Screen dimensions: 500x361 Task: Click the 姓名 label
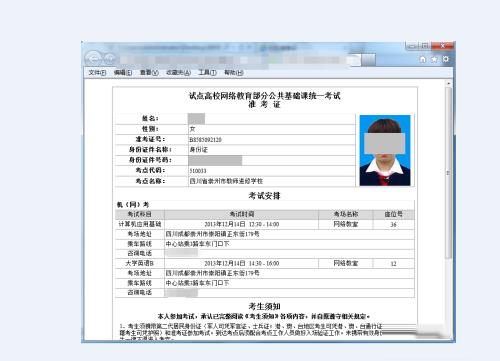pyautogui.click(x=150, y=118)
